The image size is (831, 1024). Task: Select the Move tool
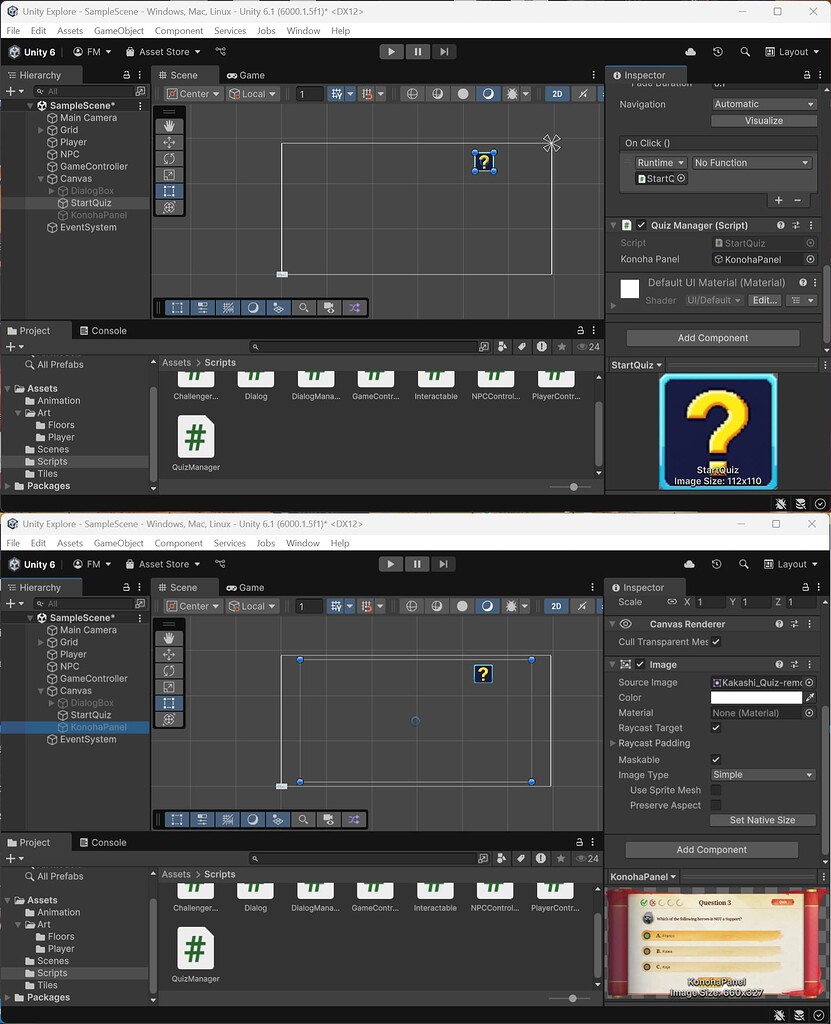pos(168,143)
